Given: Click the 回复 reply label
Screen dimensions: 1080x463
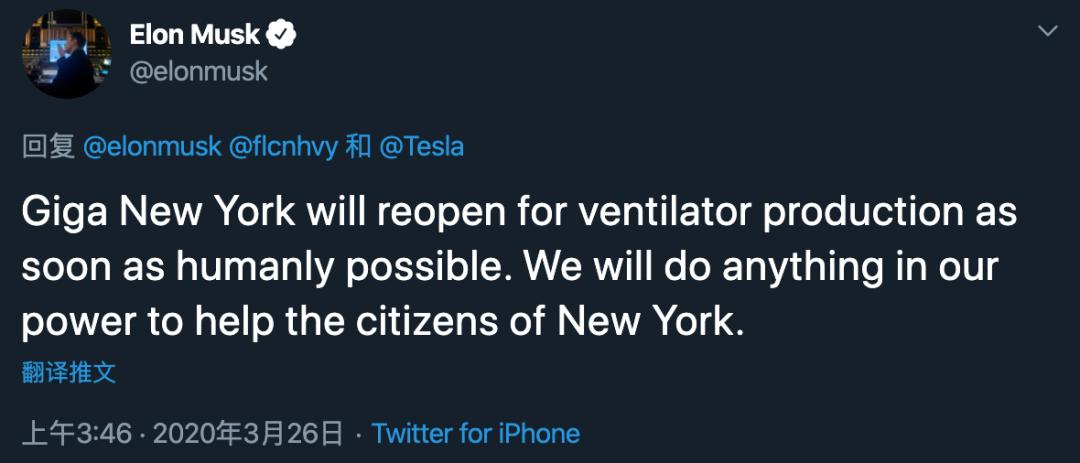Looking at the screenshot, I should pyautogui.click(x=48, y=147).
